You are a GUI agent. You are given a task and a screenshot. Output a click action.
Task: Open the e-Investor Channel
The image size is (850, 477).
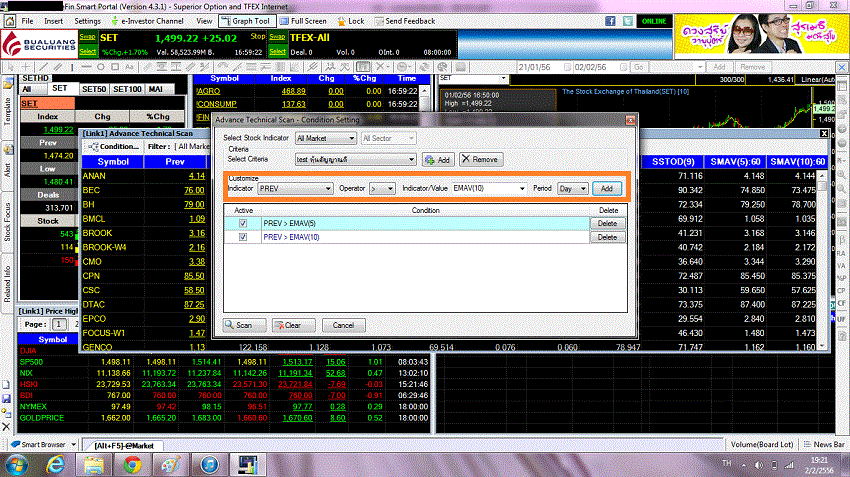(147, 21)
